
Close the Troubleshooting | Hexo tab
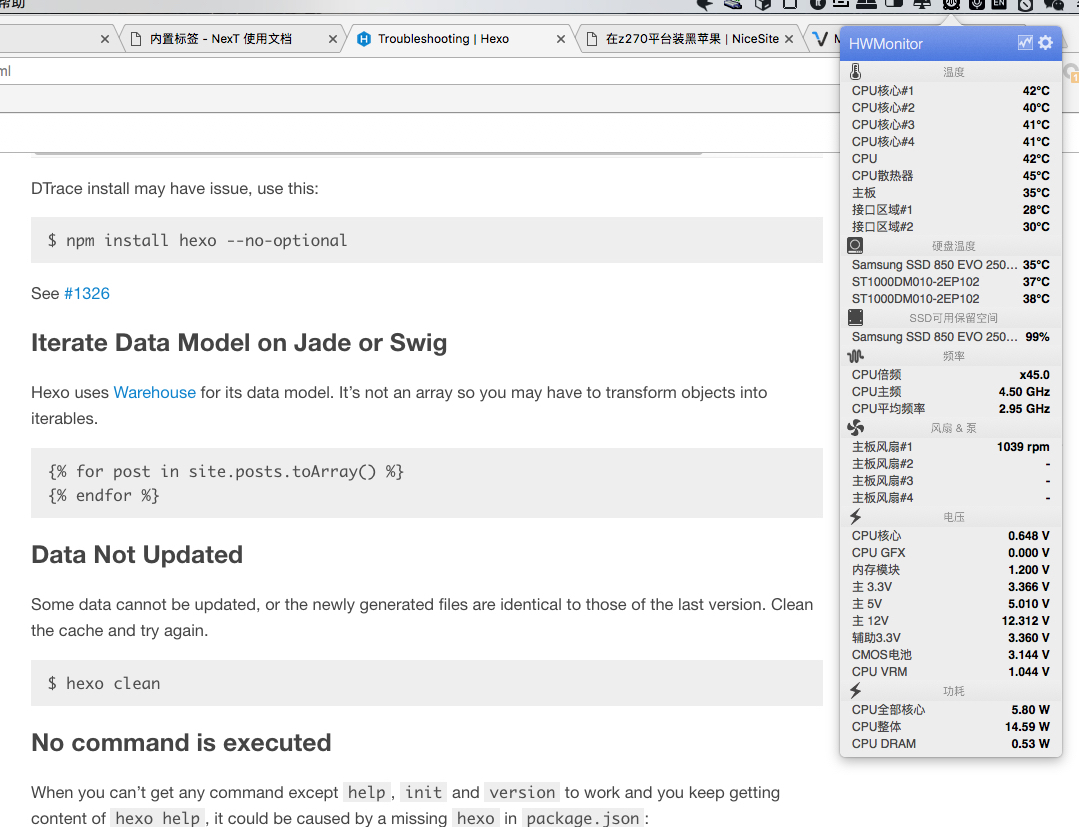click(561, 39)
